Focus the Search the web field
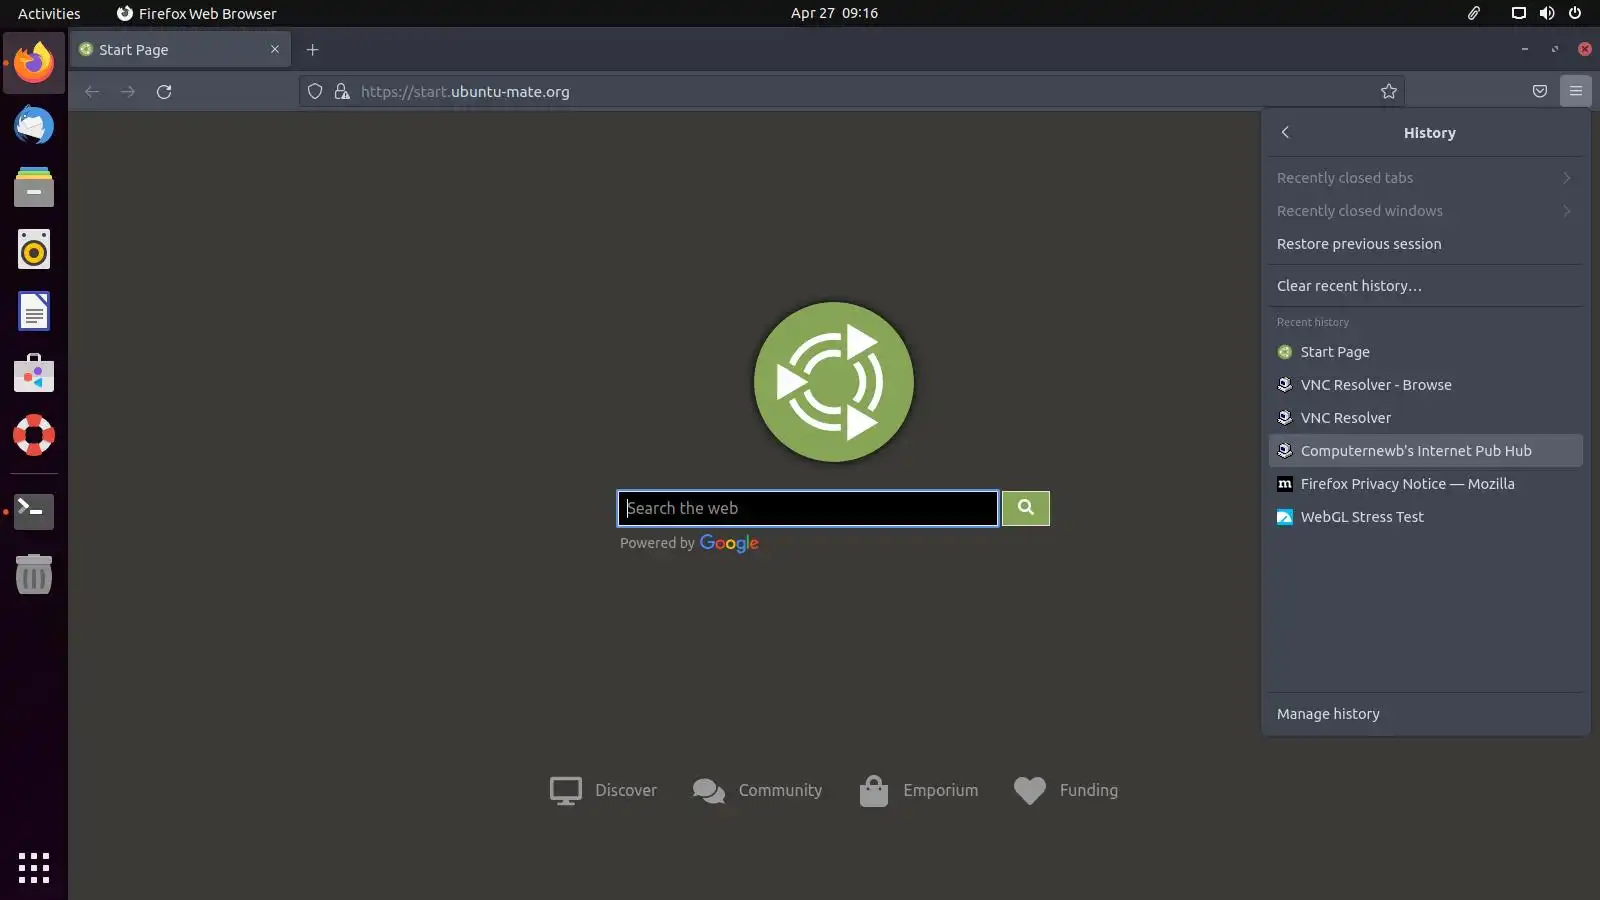The image size is (1600, 900). click(x=808, y=508)
